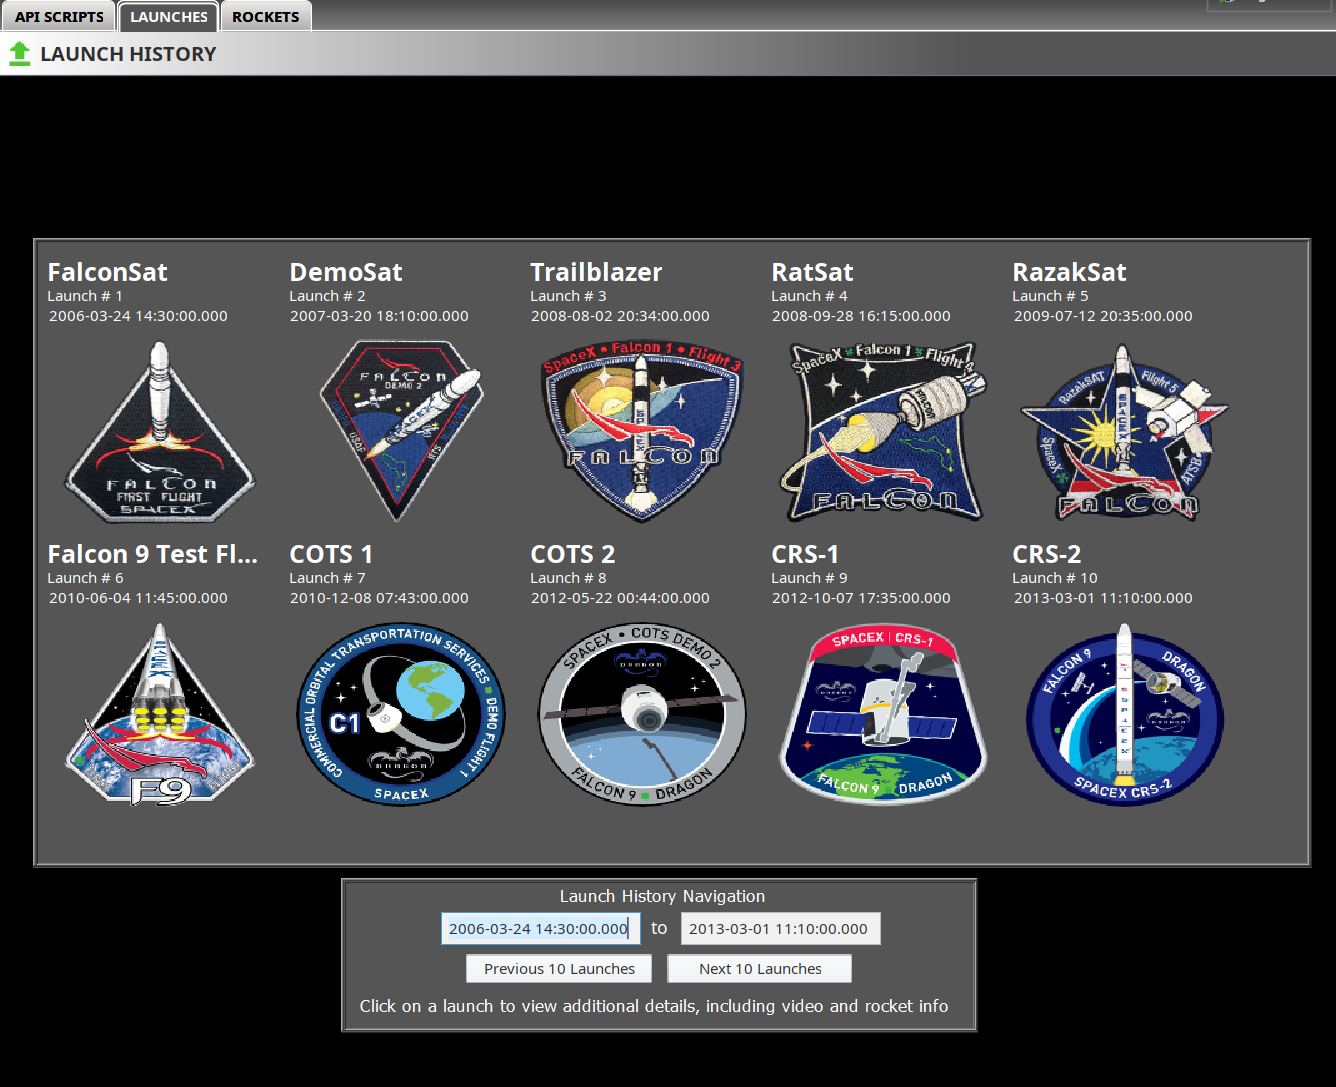Click the Trailblazer title
Viewport: 1336px width, 1087px height.
click(x=596, y=272)
